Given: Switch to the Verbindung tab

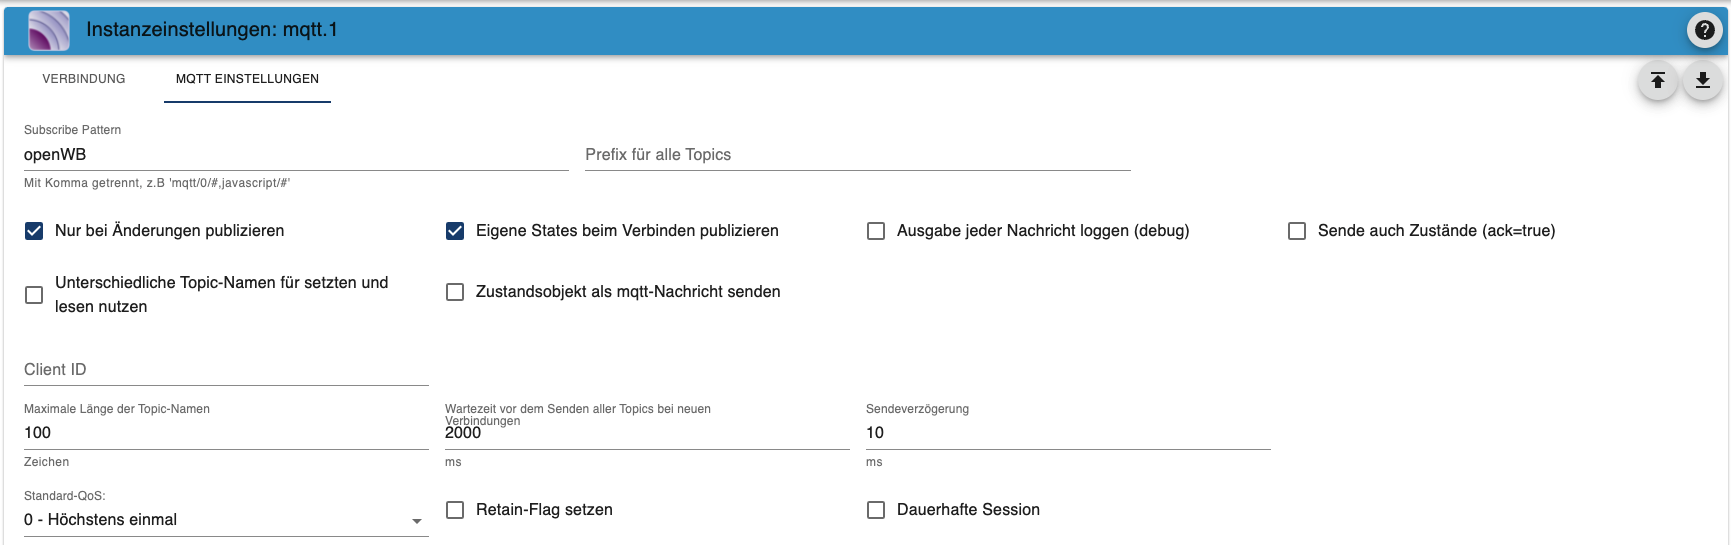Looking at the screenshot, I should (84, 79).
